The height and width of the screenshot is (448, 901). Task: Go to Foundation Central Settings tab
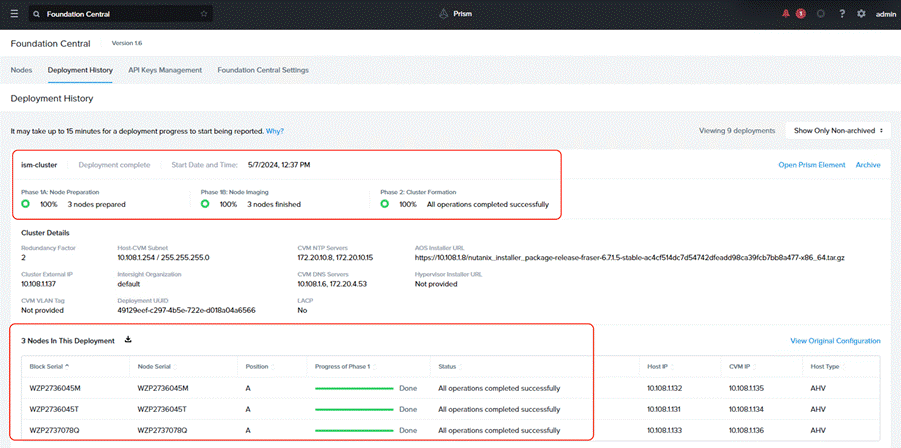pyautogui.click(x=263, y=70)
